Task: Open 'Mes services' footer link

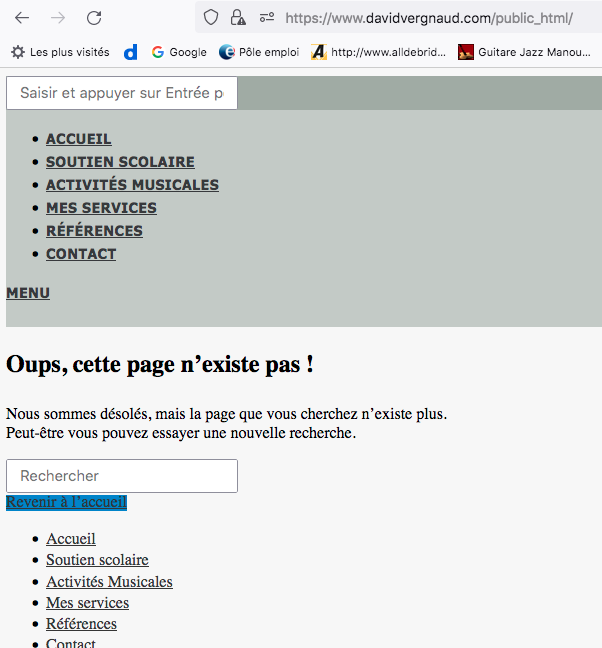Action: [x=87, y=603]
